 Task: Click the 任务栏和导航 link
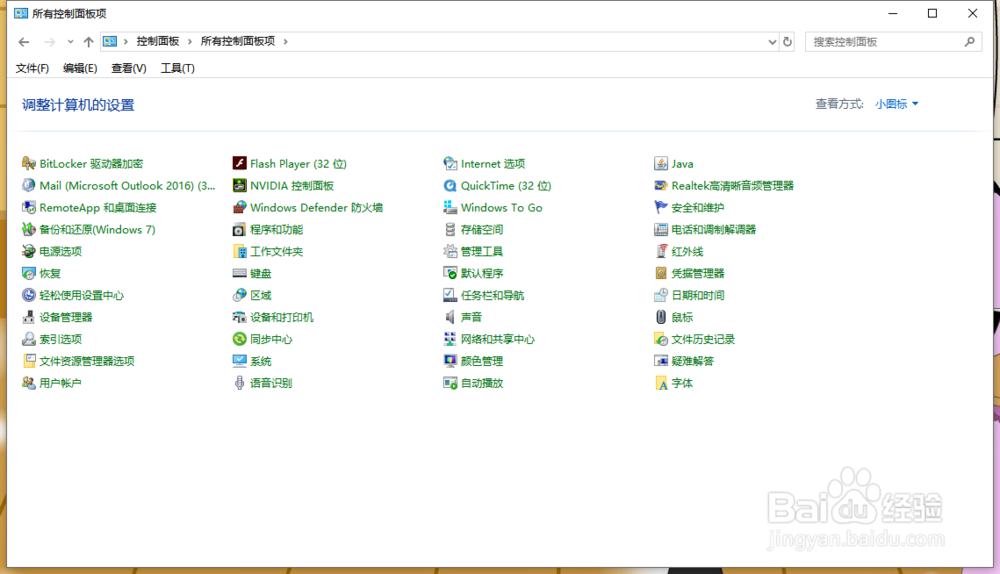click(x=492, y=295)
